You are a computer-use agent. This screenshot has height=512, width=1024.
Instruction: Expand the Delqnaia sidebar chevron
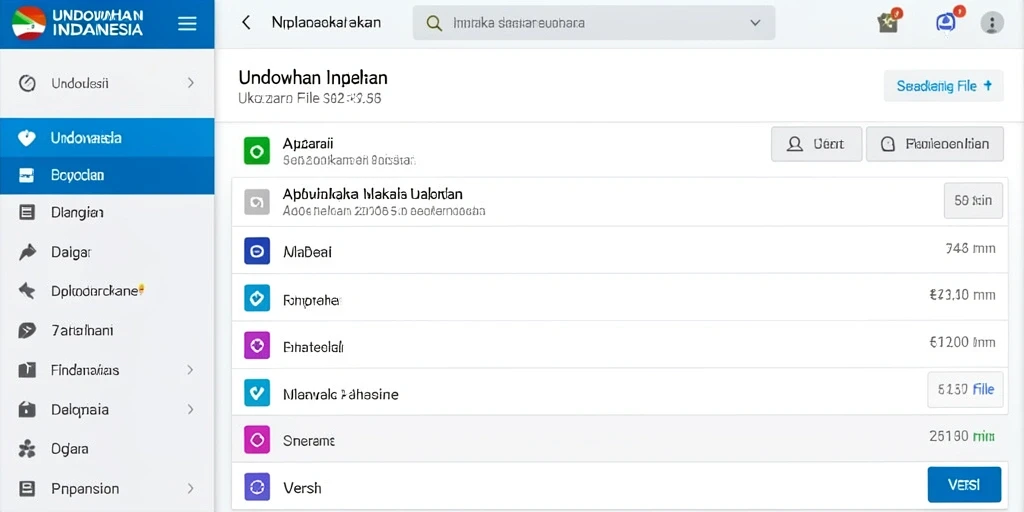pos(190,409)
